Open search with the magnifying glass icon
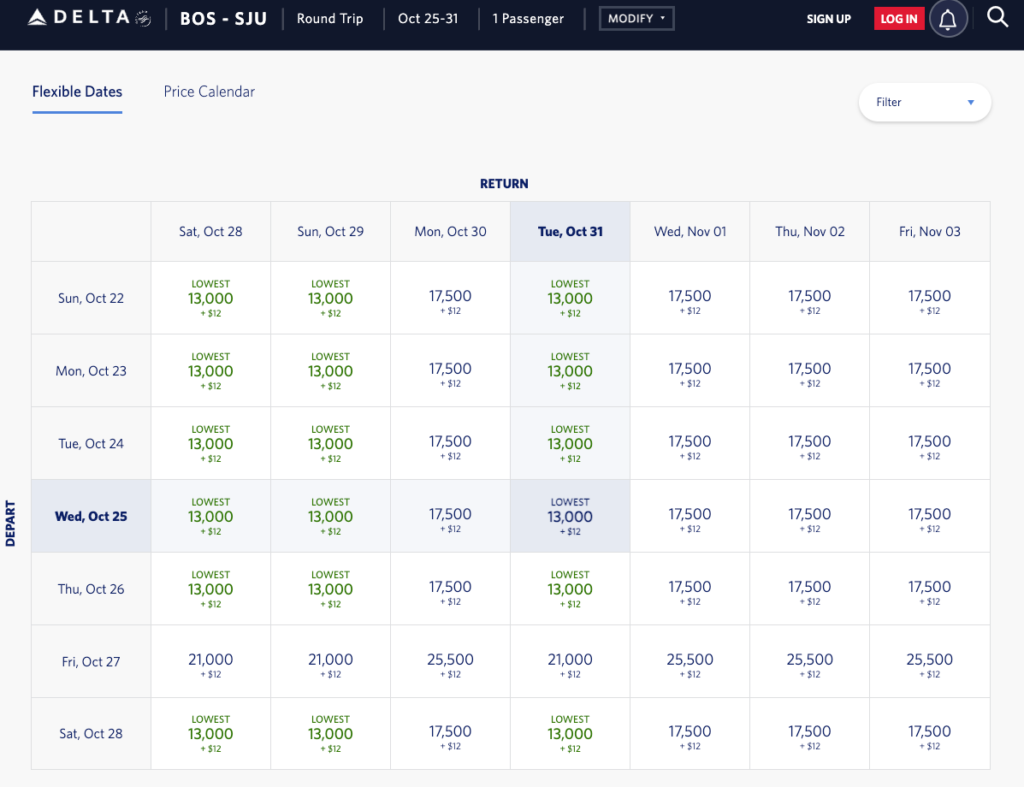Screen dimensions: 1024x787 click(x=997, y=17)
